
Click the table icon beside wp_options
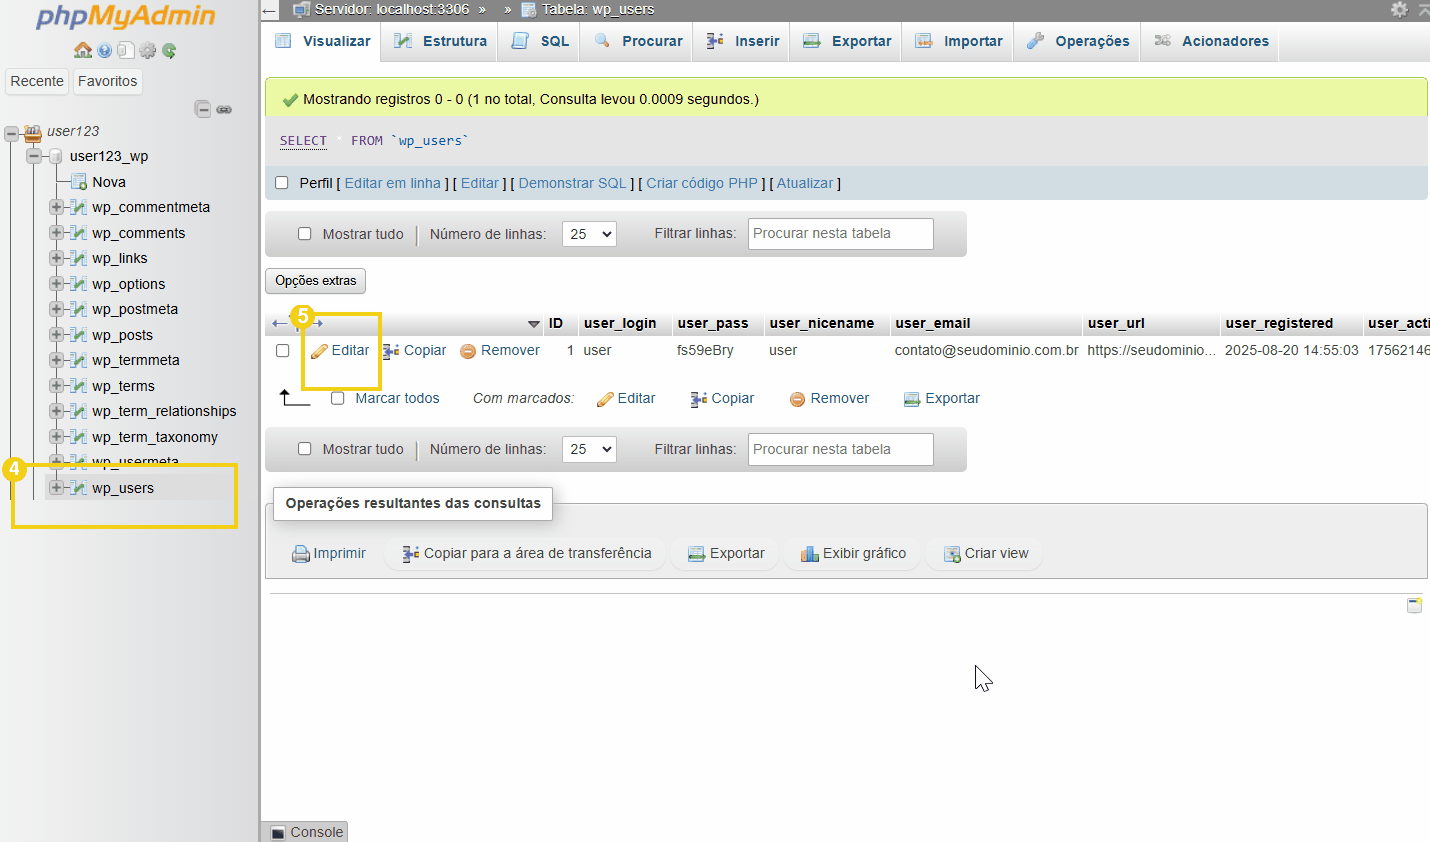pyautogui.click(x=78, y=284)
